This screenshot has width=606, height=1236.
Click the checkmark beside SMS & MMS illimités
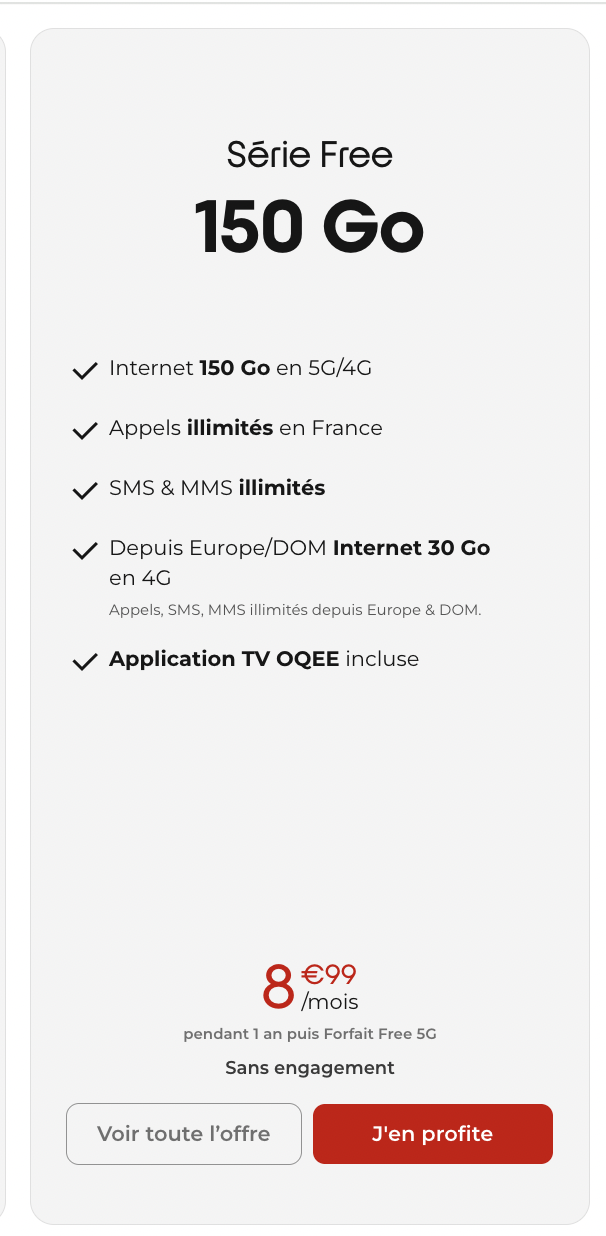click(84, 491)
